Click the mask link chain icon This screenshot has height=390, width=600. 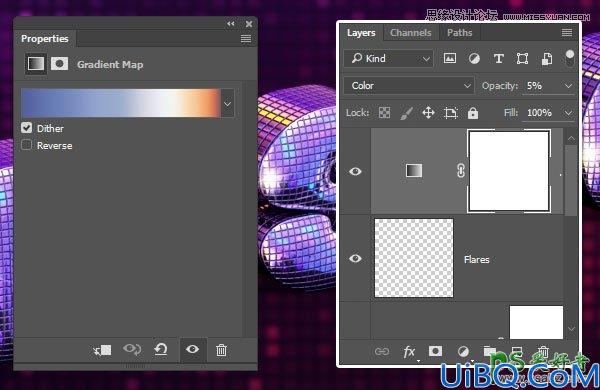point(461,171)
